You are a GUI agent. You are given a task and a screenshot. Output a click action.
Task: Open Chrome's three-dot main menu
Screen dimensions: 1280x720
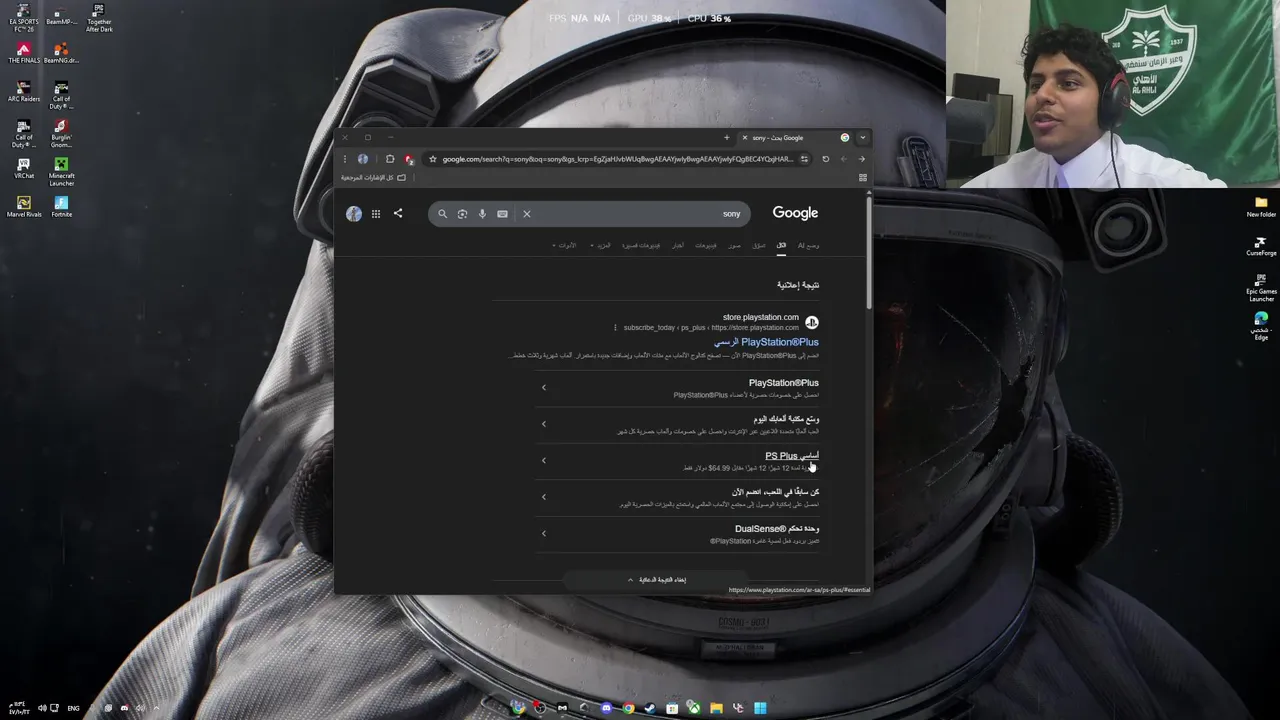click(x=345, y=159)
